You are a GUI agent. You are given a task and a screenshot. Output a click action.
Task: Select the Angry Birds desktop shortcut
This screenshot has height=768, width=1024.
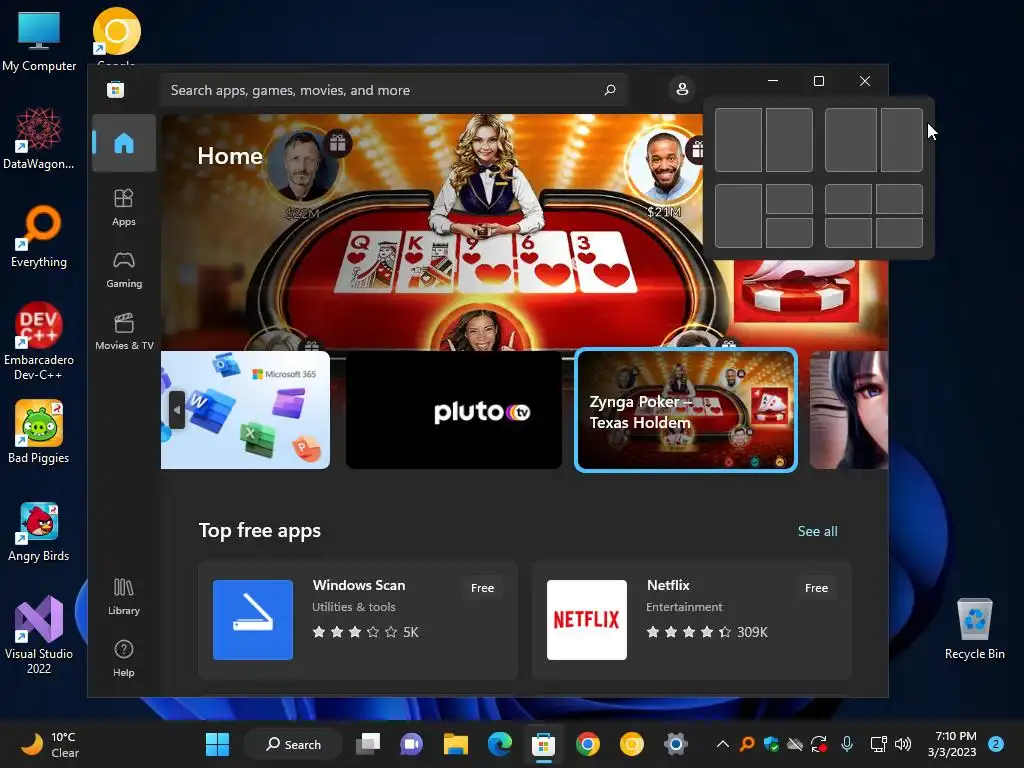point(39,531)
